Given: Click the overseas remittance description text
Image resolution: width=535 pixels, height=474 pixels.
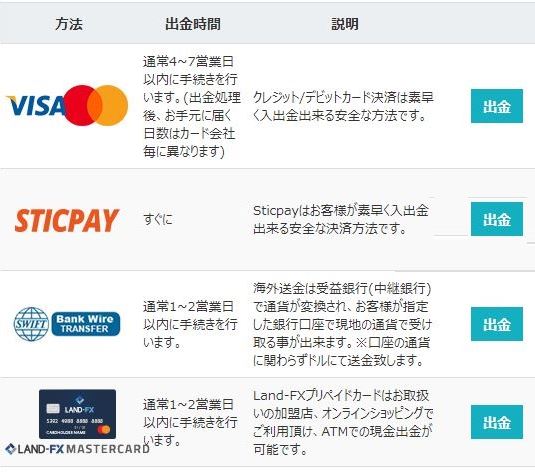Looking at the screenshot, I should click(342, 324).
